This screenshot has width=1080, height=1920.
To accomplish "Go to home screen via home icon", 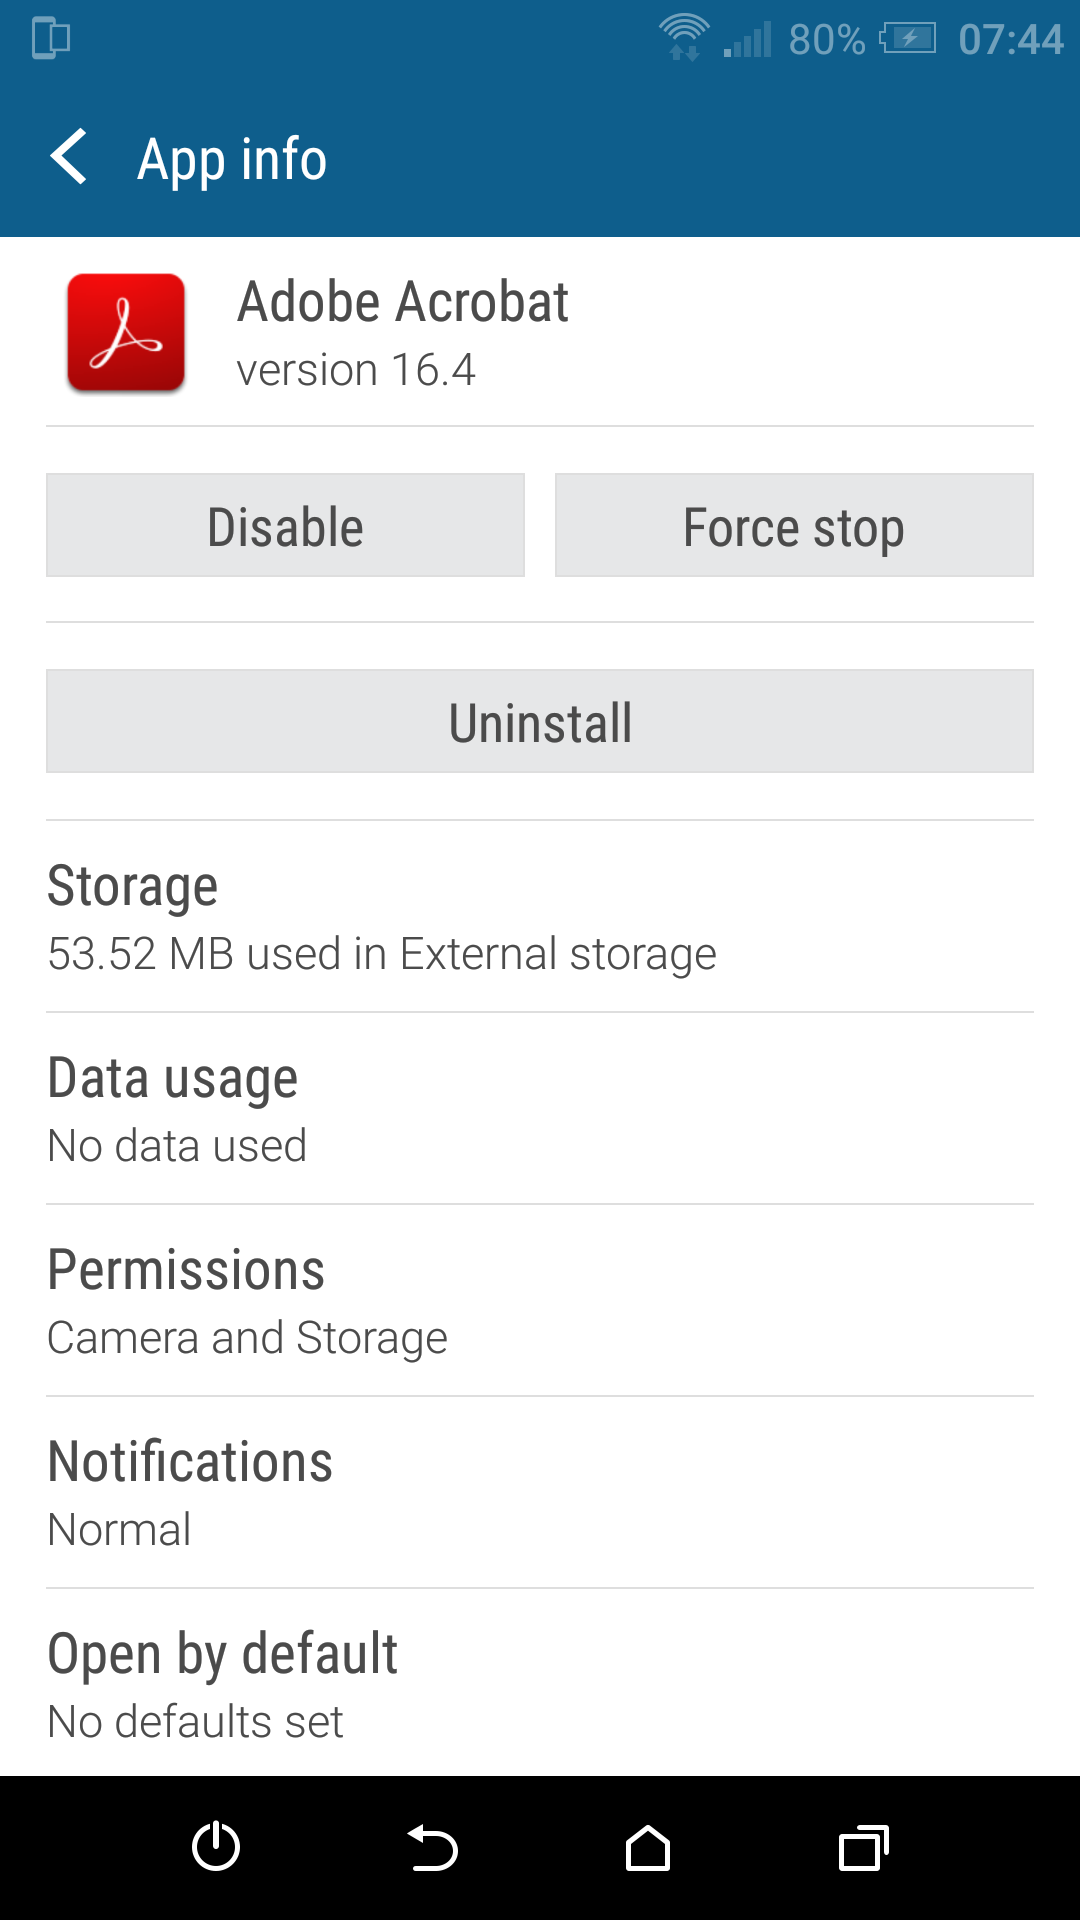I will [647, 1848].
